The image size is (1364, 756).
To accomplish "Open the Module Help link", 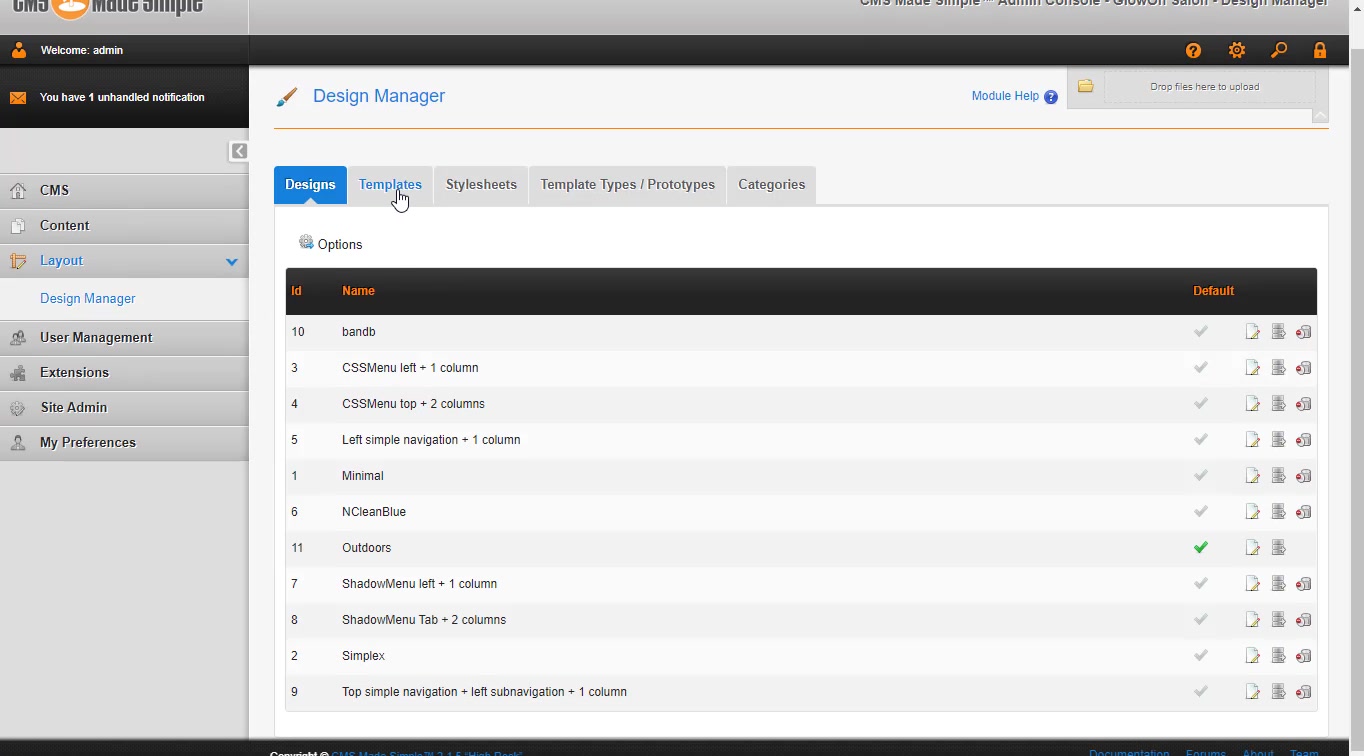I will coord(1005,96).
